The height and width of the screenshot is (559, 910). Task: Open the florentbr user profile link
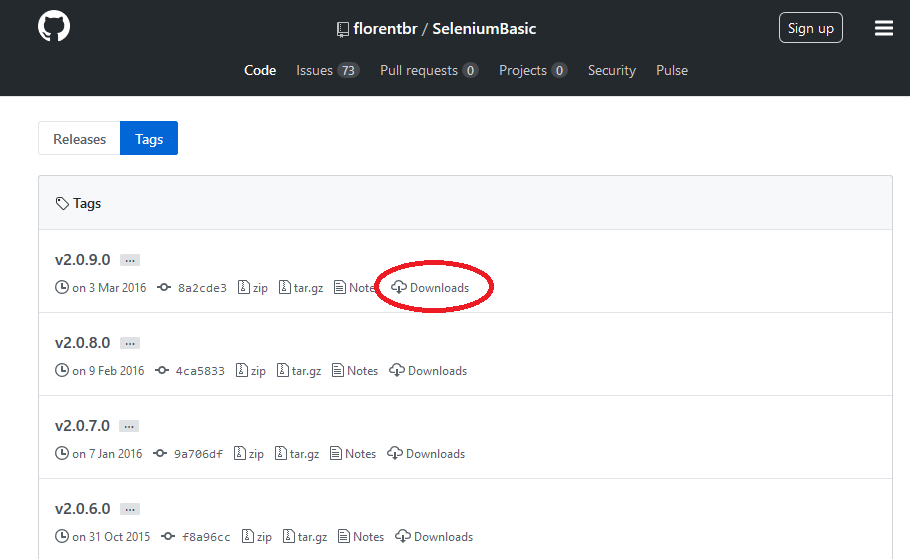(385, 28)
